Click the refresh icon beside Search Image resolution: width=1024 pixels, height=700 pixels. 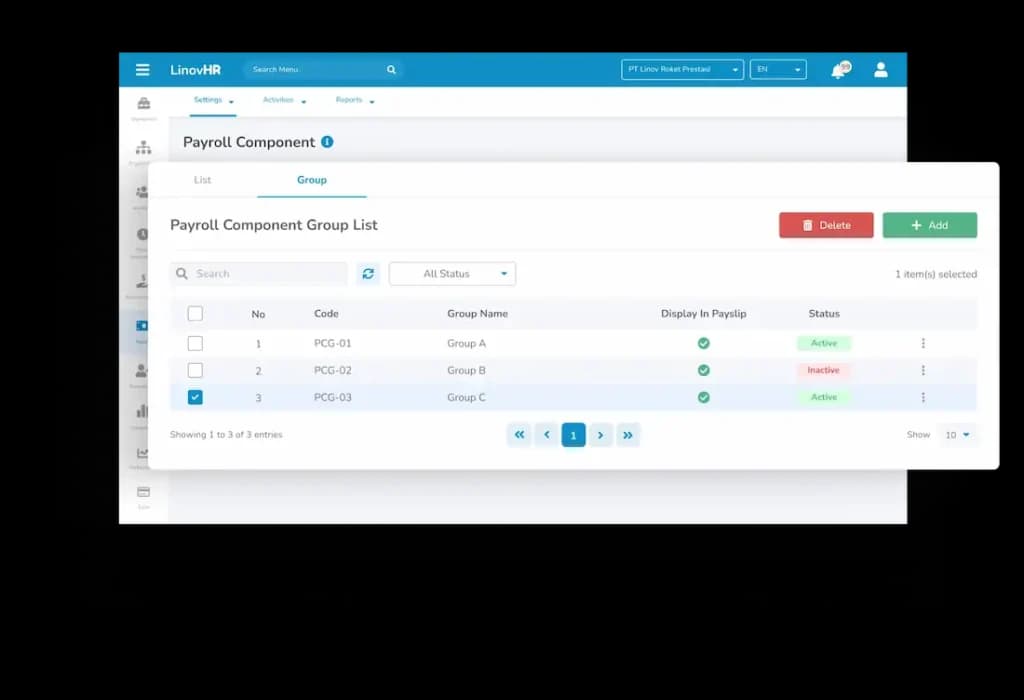coord(368,274)
